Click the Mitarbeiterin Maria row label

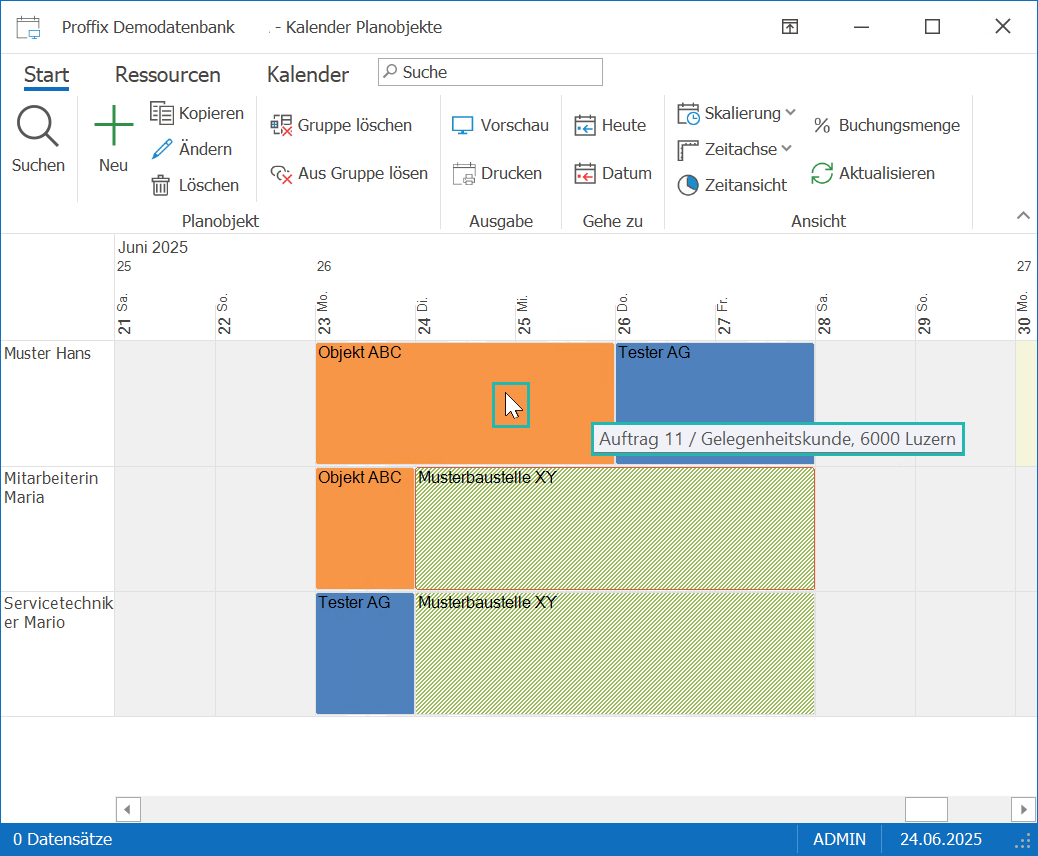(x=51, y=488)
